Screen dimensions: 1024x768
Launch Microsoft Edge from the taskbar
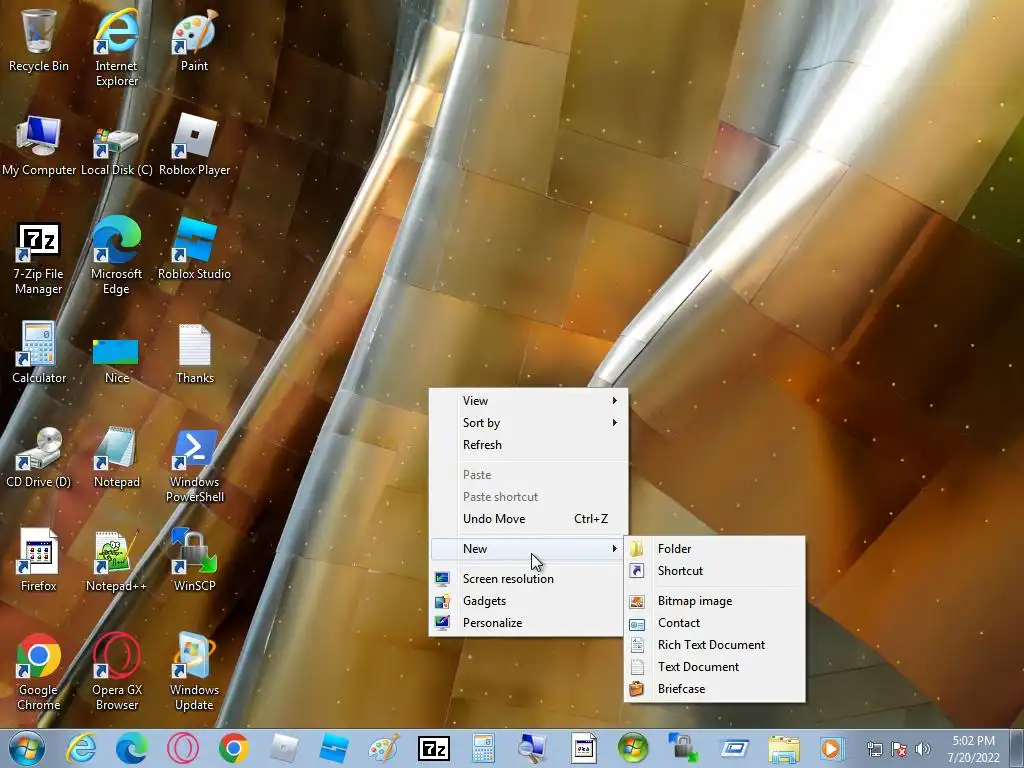[132, 748]
